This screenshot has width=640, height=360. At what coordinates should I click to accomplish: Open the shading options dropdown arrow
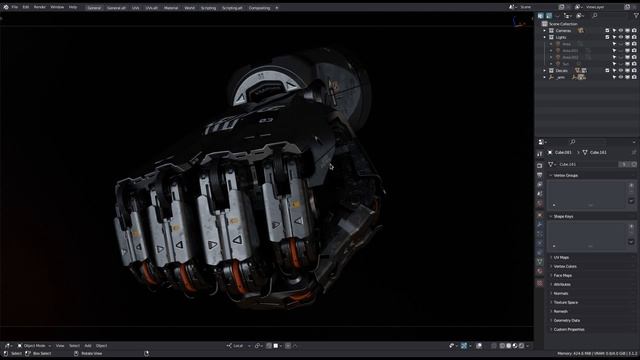coord(528,346)
